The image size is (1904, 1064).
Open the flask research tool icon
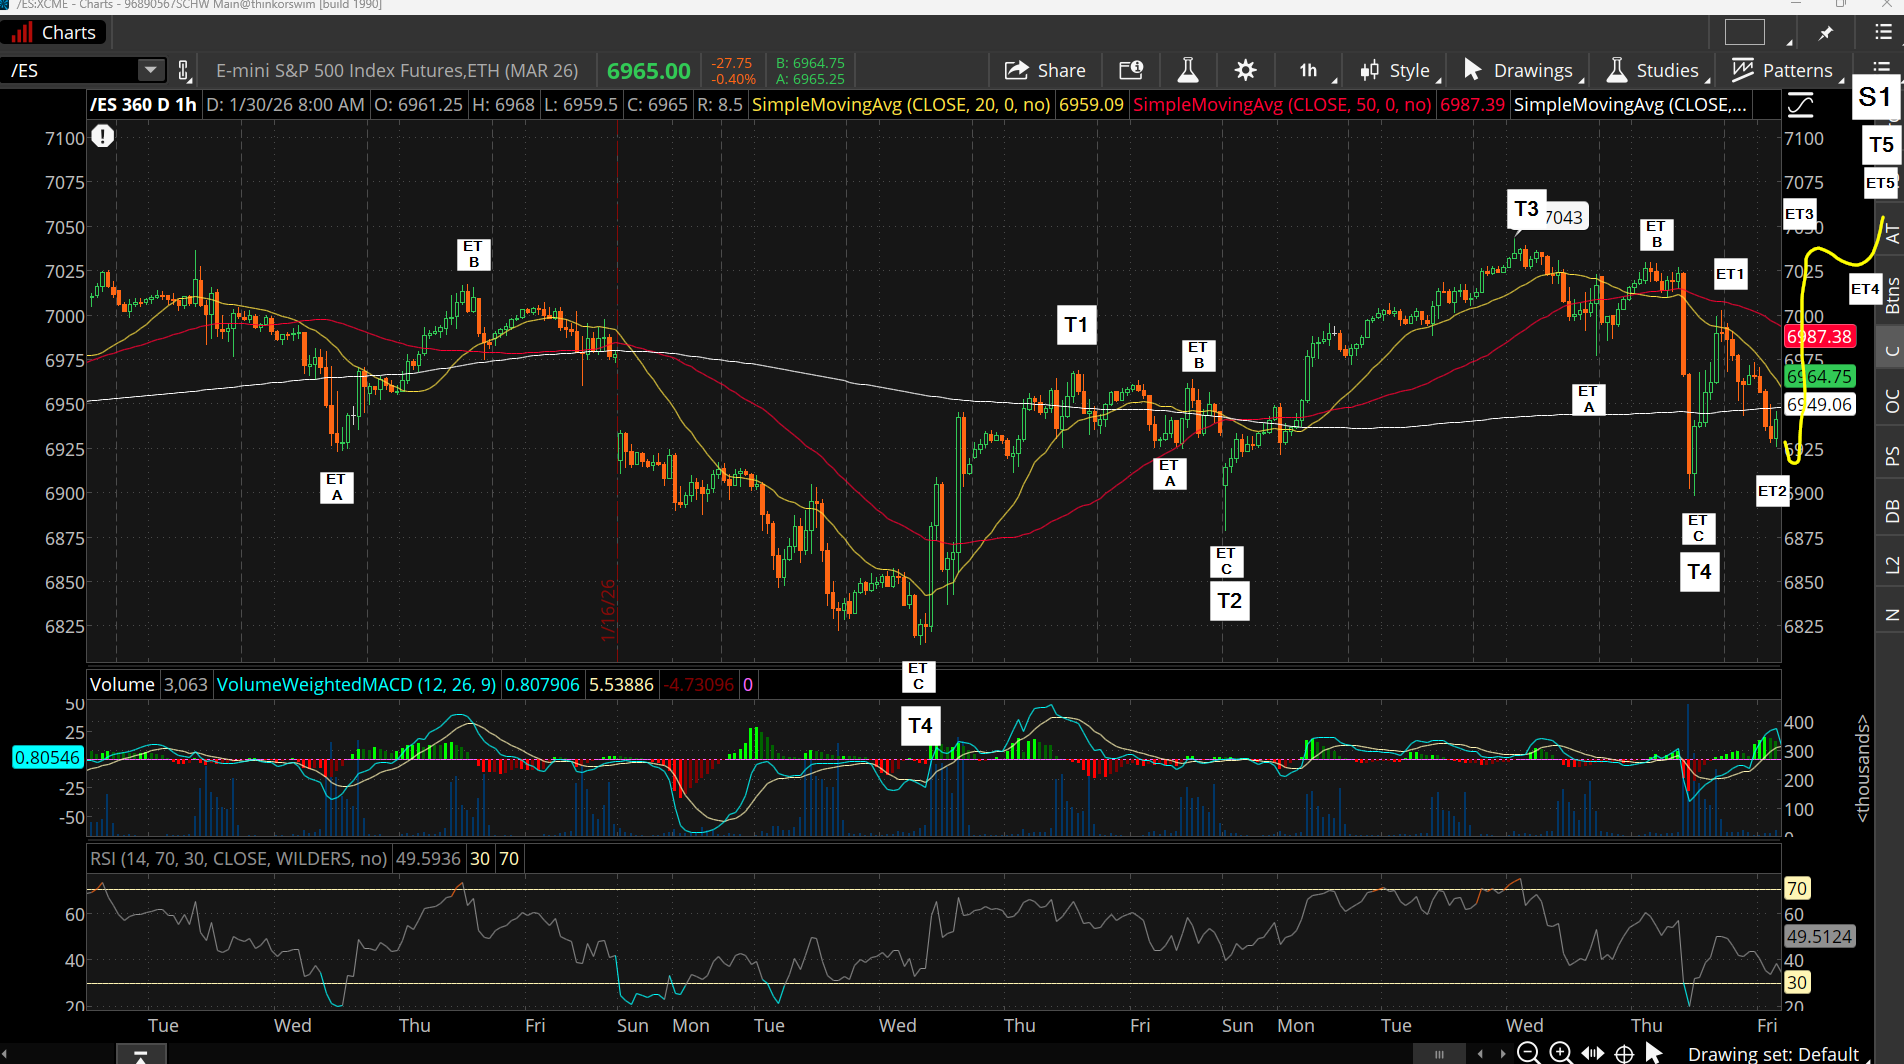pyautogui.click(x=1187, y=70)
